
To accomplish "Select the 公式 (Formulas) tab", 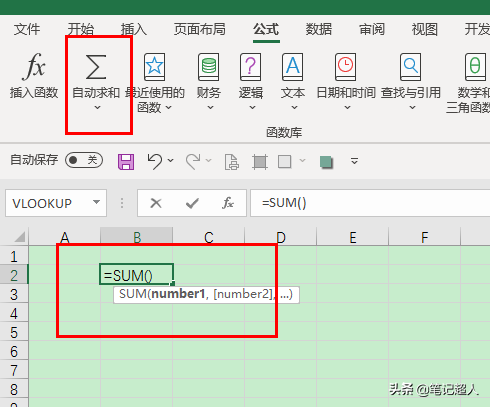I will [266, 29].
